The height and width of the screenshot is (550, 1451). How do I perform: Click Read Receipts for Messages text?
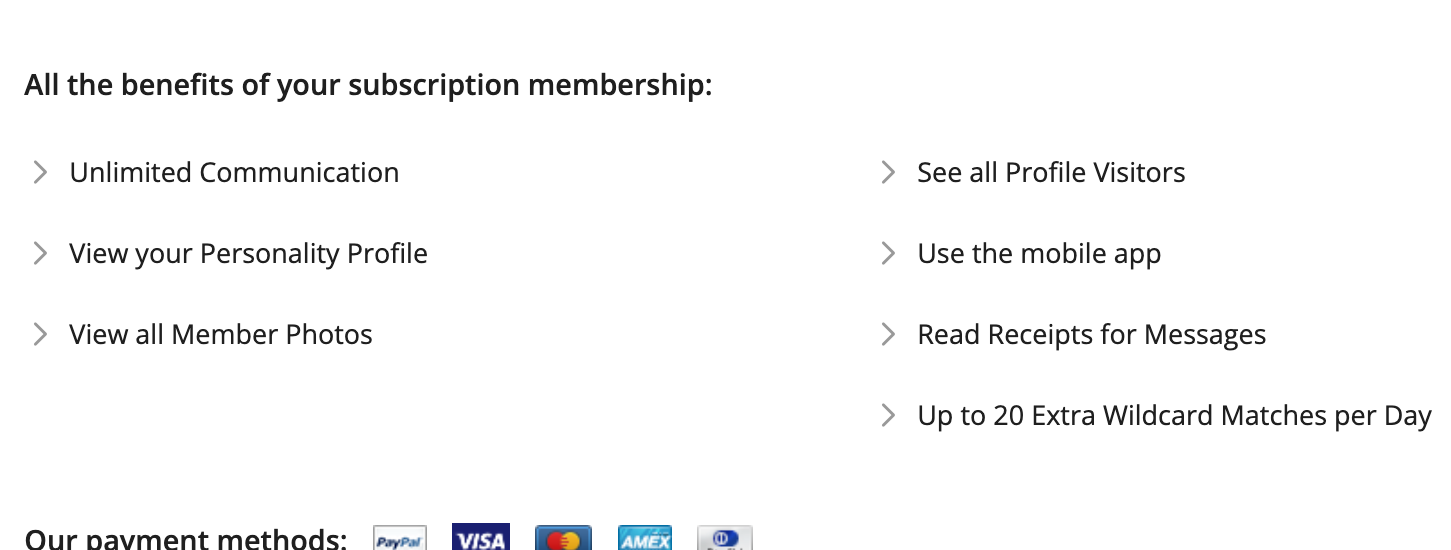pos(1092,334)
